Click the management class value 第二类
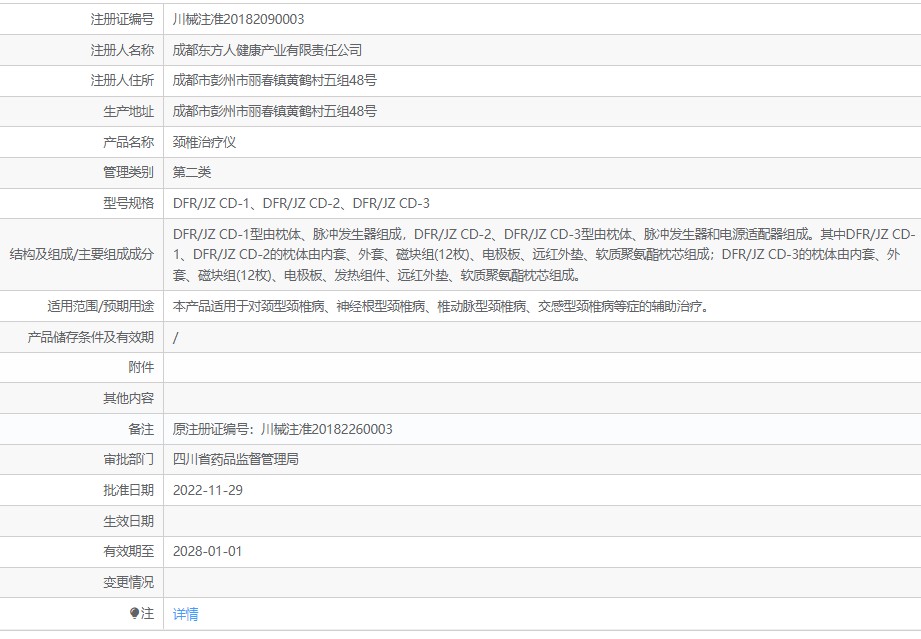 tap(192, 172)
